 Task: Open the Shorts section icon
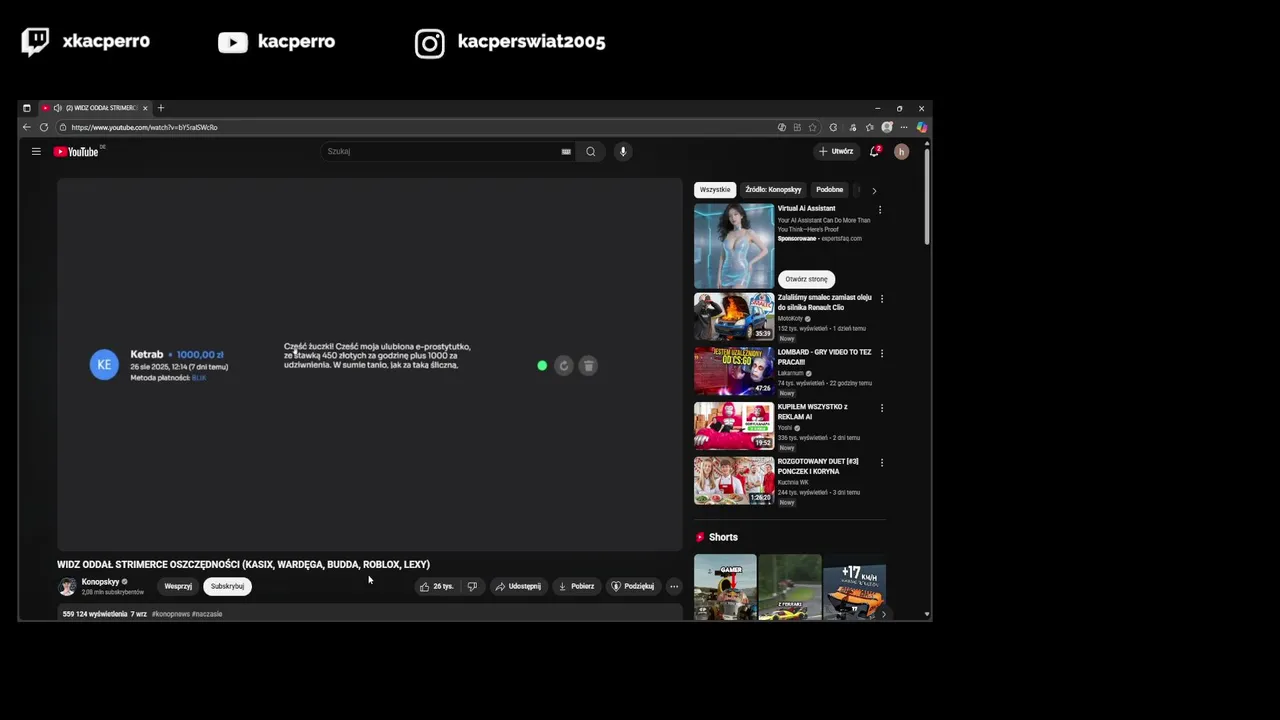(700, 537)
